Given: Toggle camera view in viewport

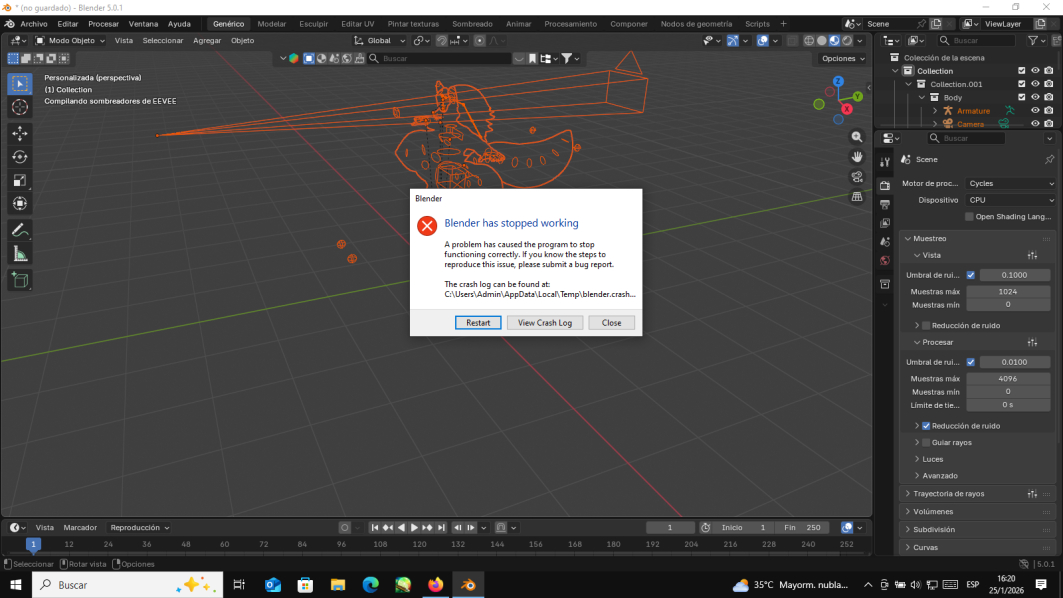Looking at the screenshot, I should tap(857, 177).
